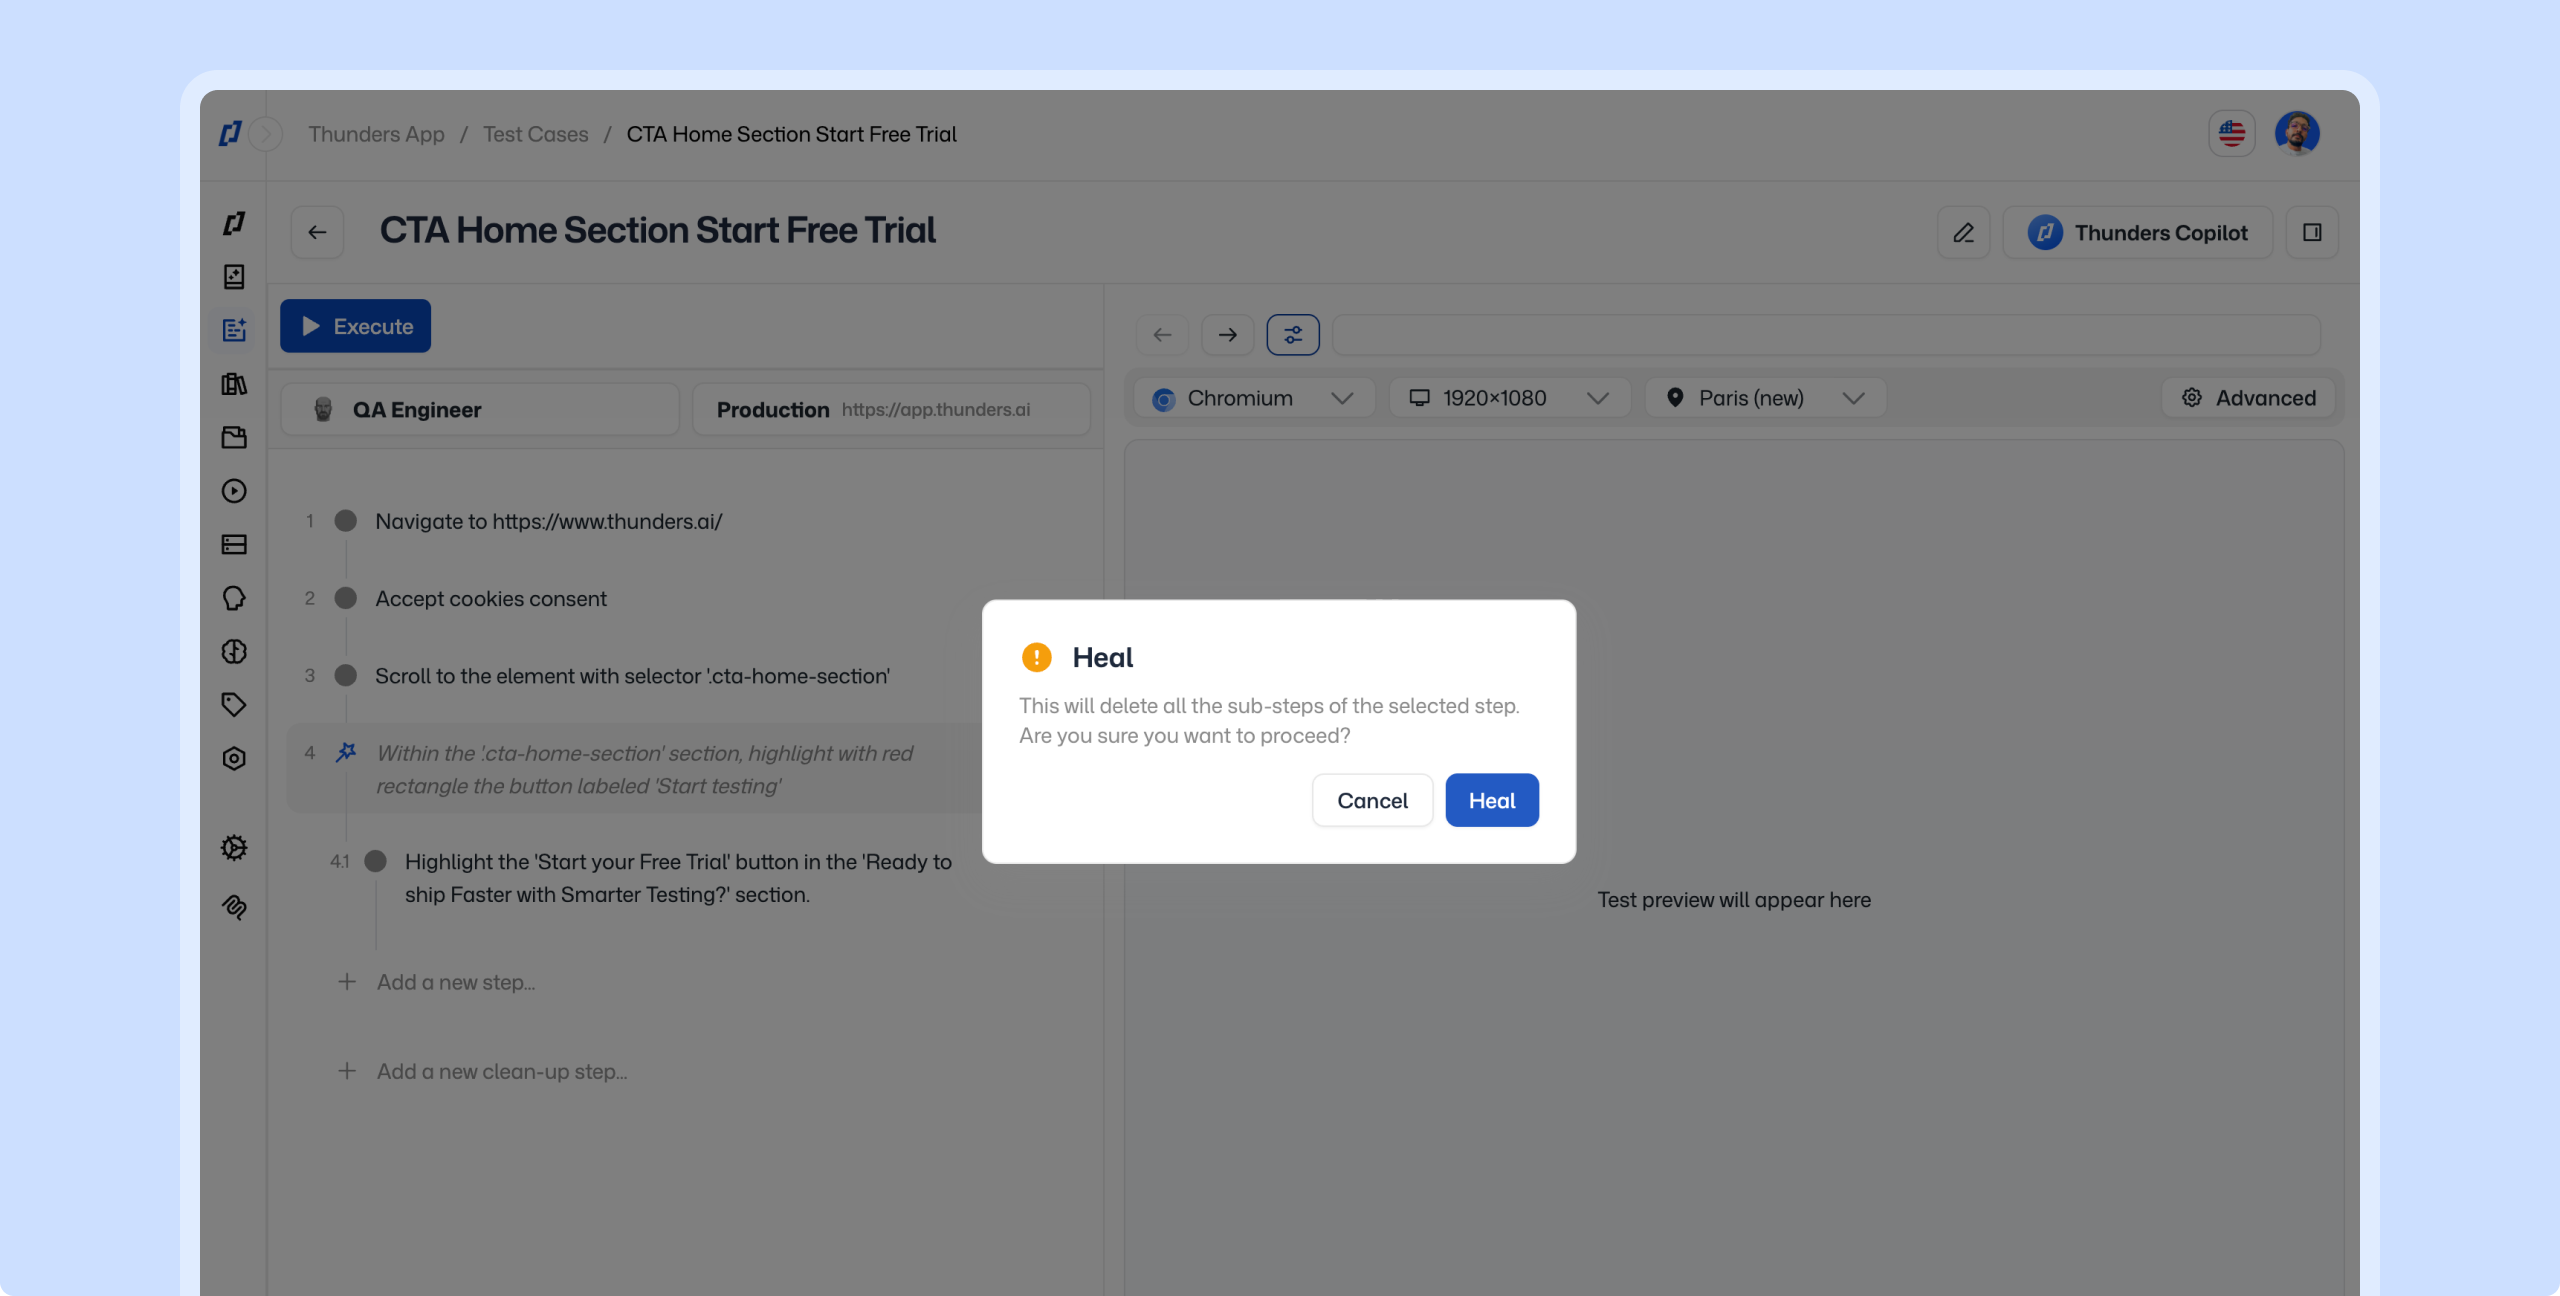2560x1296 pixels.
Task: Toggle browser settings sliders icon
Action: click(x=1293, y=335)
